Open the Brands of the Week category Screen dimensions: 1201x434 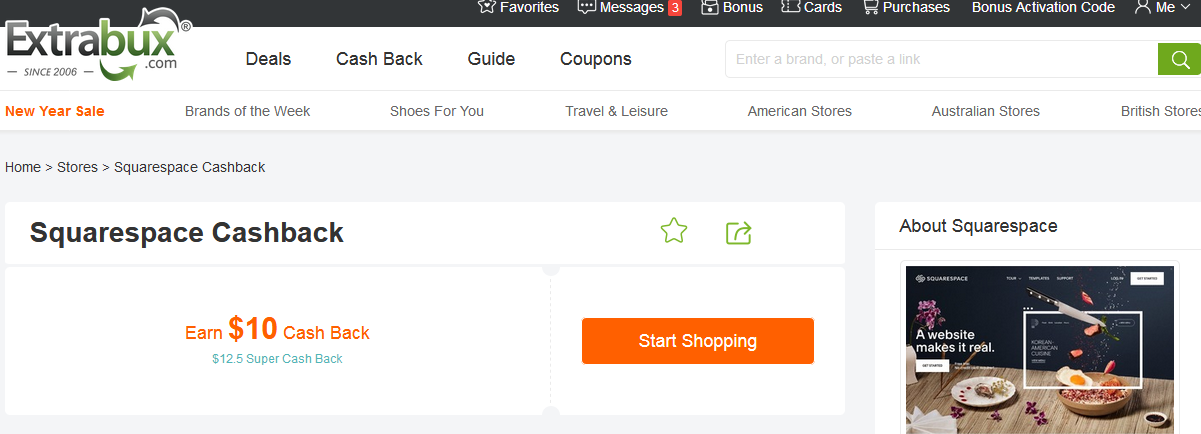click(x=247, y=111)
